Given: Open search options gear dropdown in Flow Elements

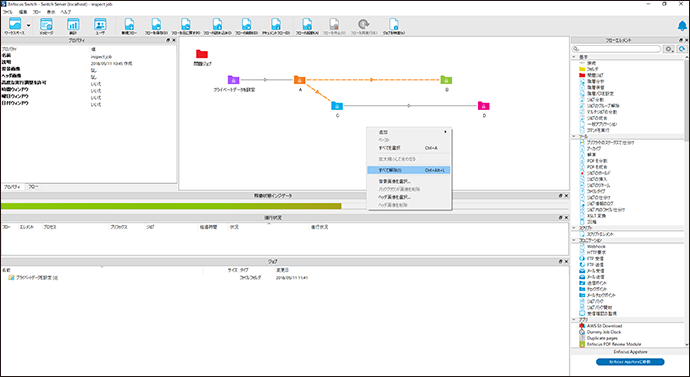Looking at the screenshot, I should (x=669, y=49).
